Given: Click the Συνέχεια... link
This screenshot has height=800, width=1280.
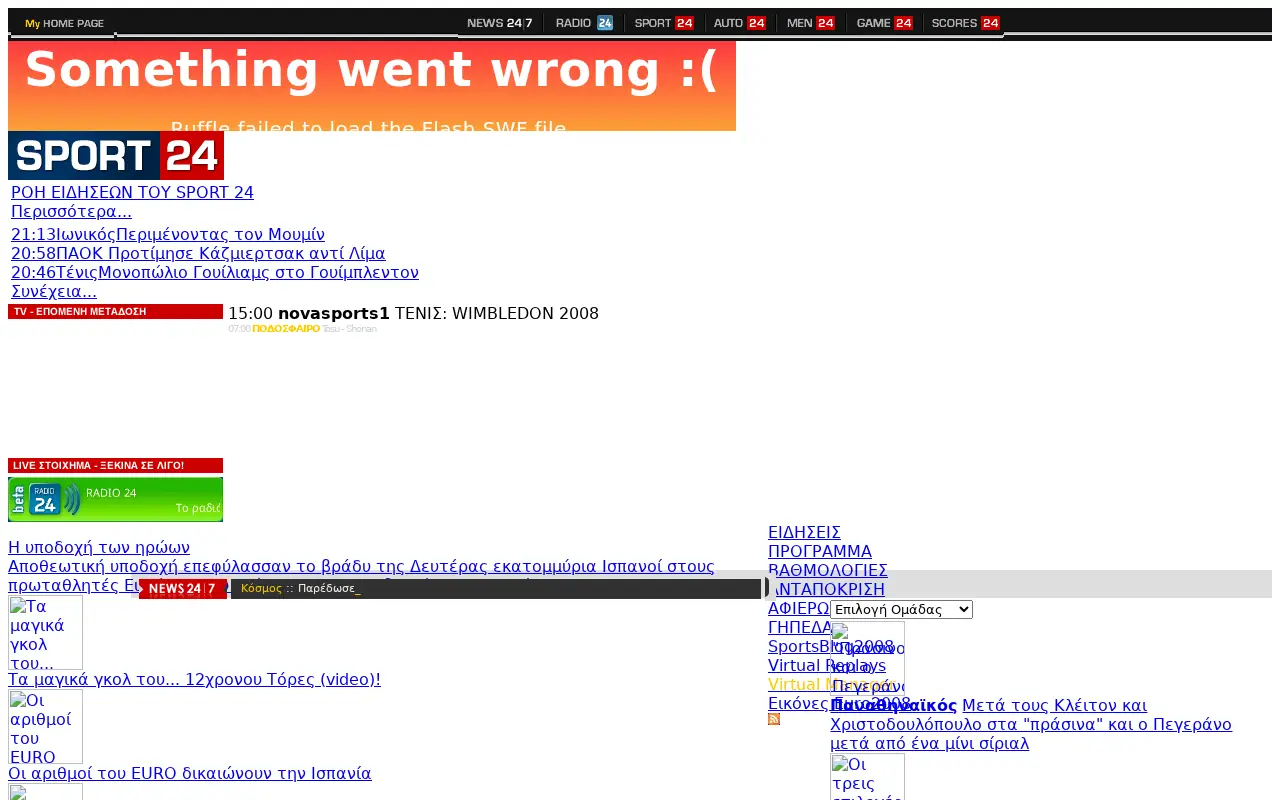Looking at the screenshot, I should click(54, 291).
